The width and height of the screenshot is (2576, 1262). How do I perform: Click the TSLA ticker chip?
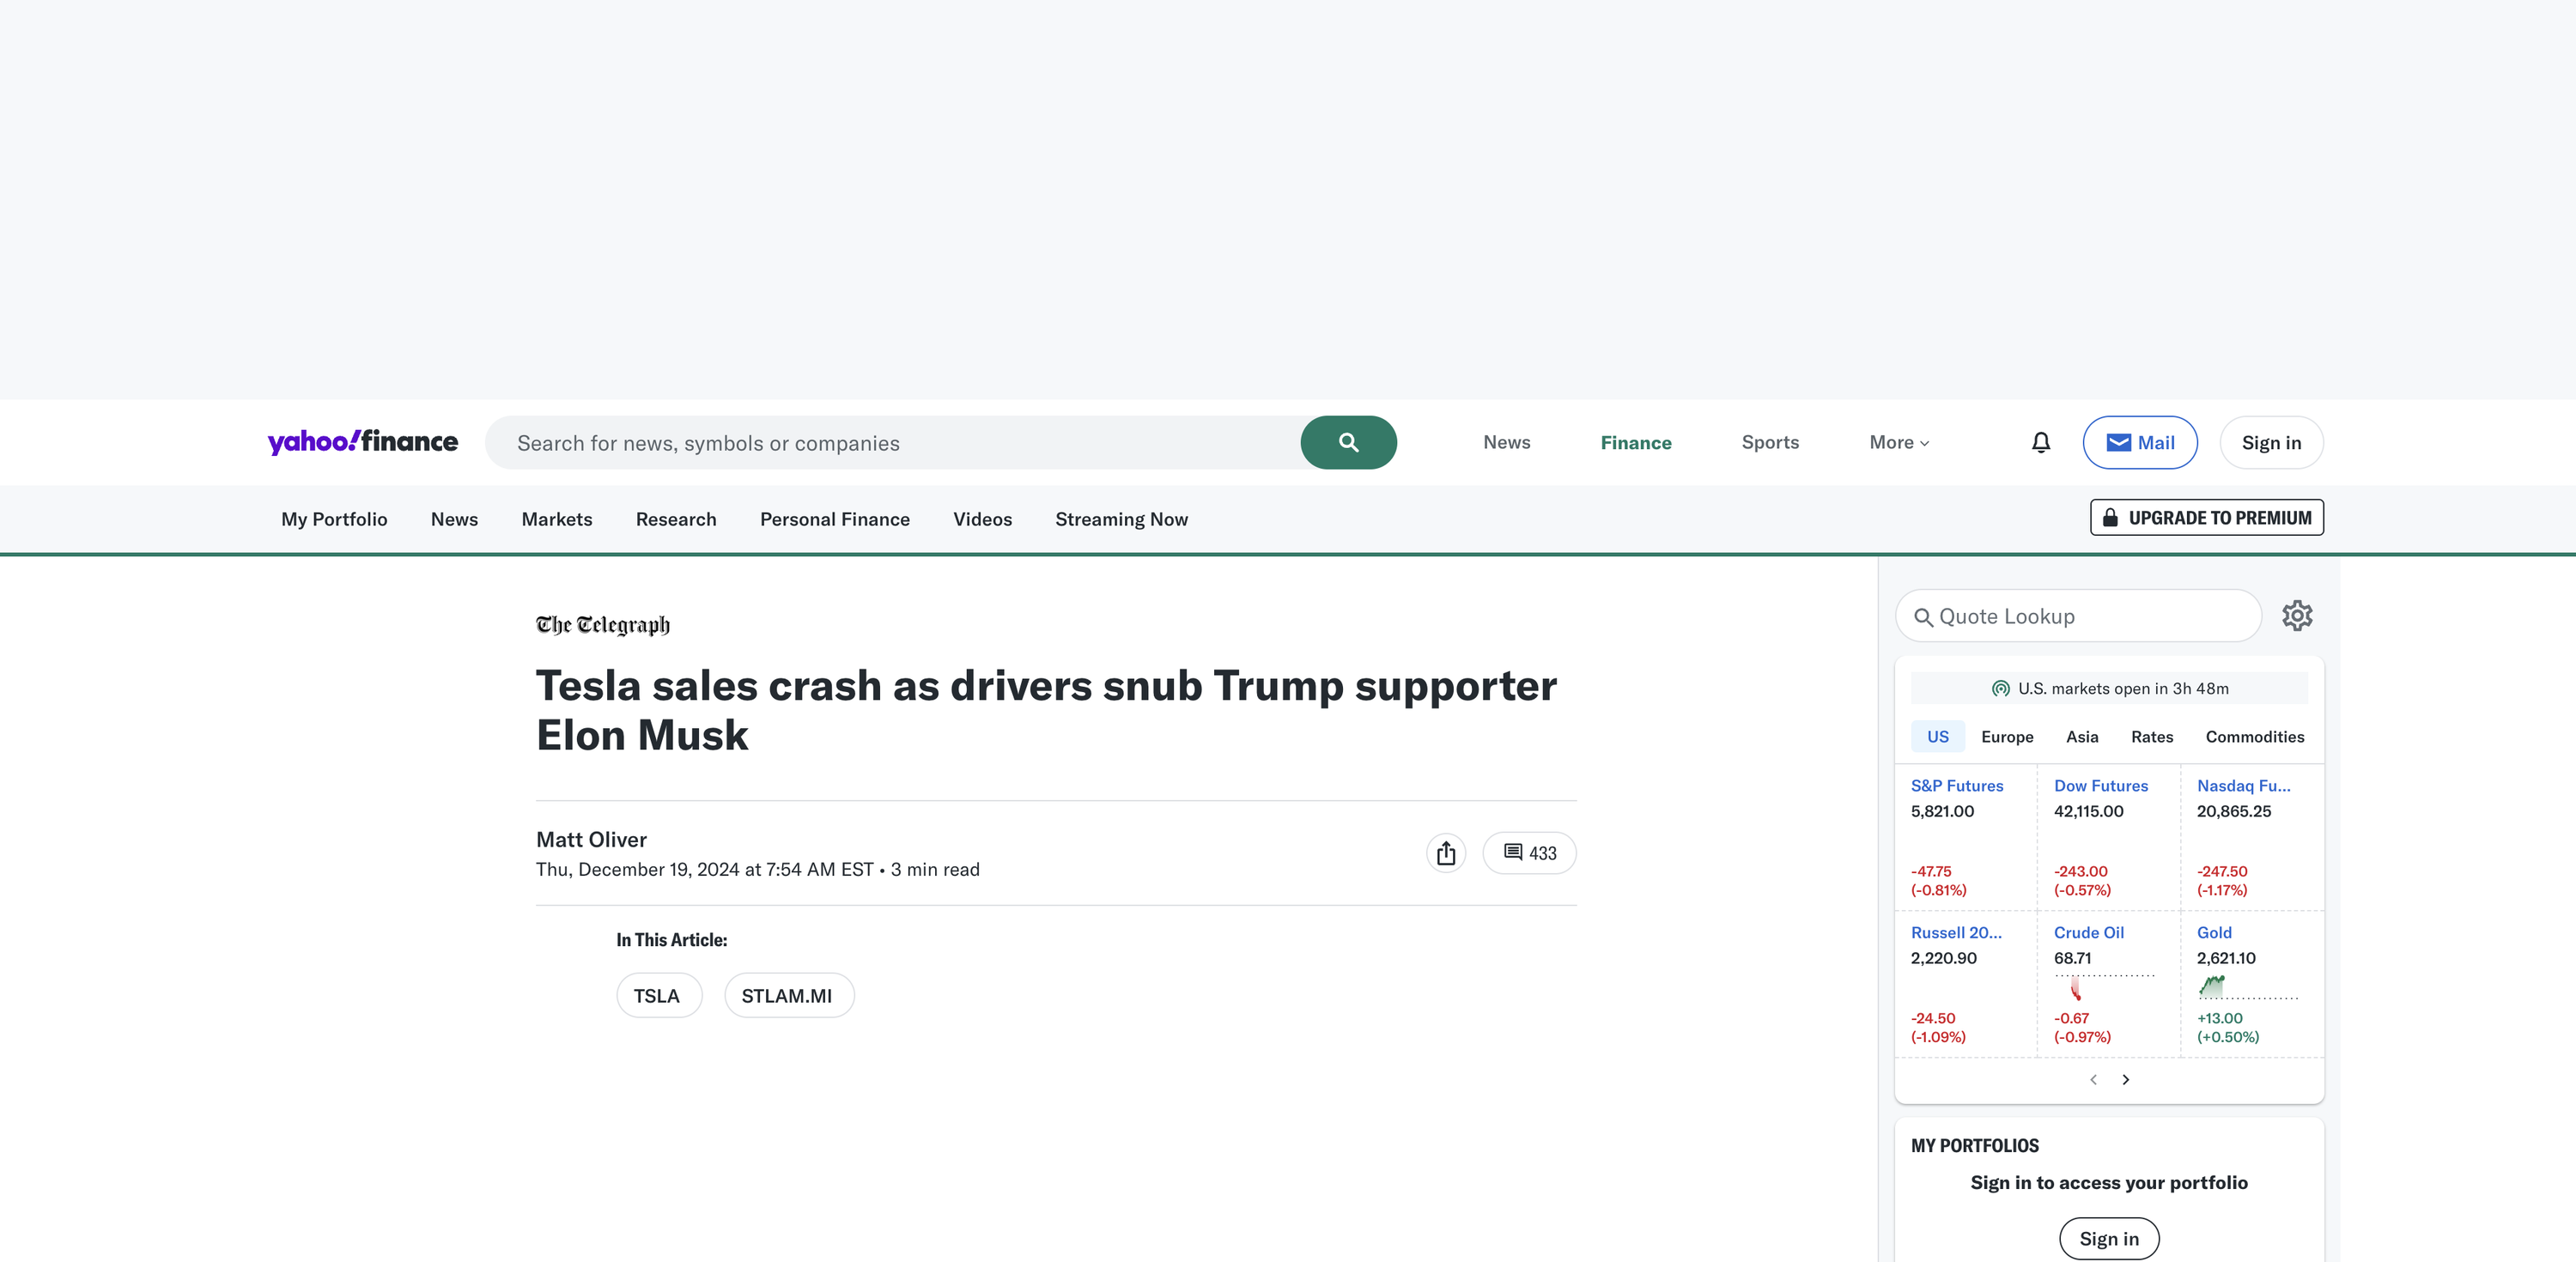(658, 995)
